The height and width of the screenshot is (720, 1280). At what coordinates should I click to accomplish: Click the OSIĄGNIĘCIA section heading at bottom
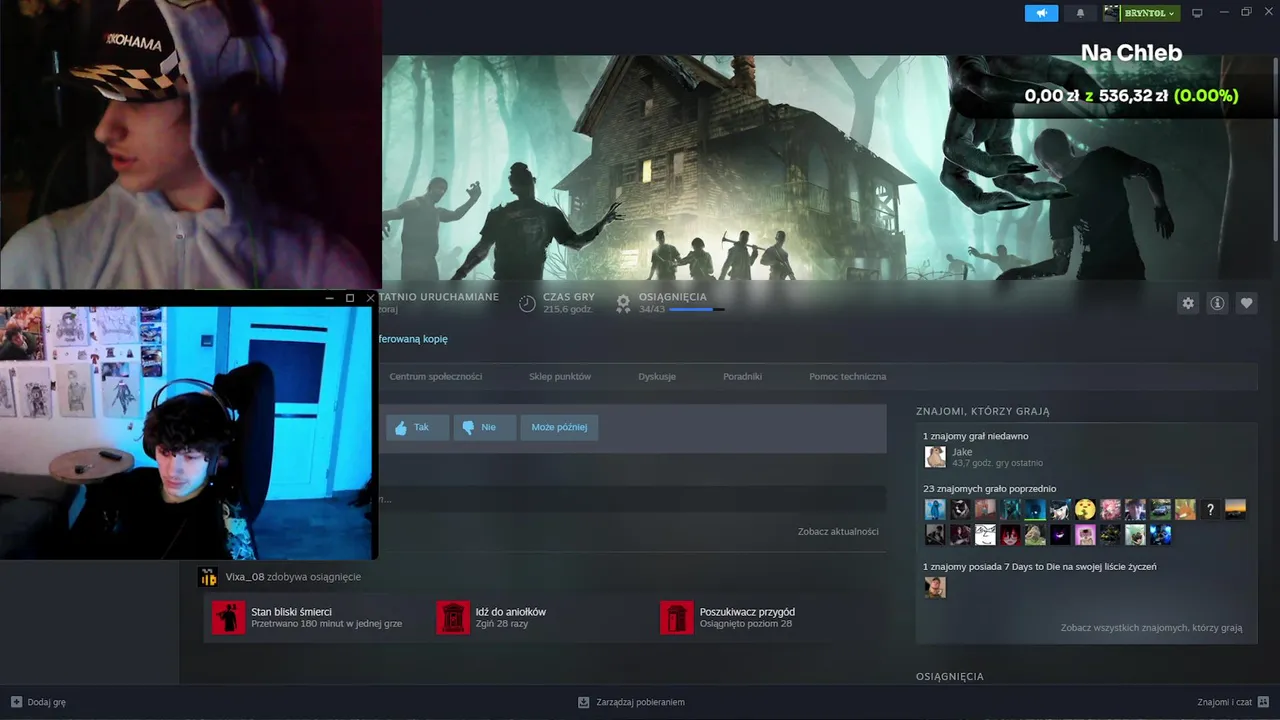950,677
